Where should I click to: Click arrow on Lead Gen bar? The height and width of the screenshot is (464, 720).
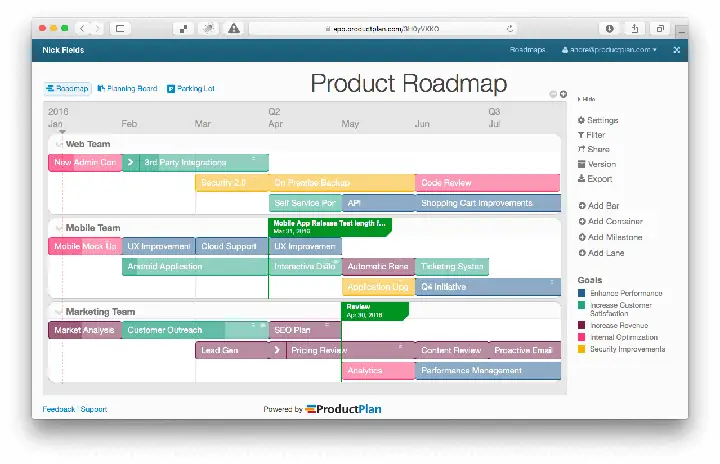point(277,351)
